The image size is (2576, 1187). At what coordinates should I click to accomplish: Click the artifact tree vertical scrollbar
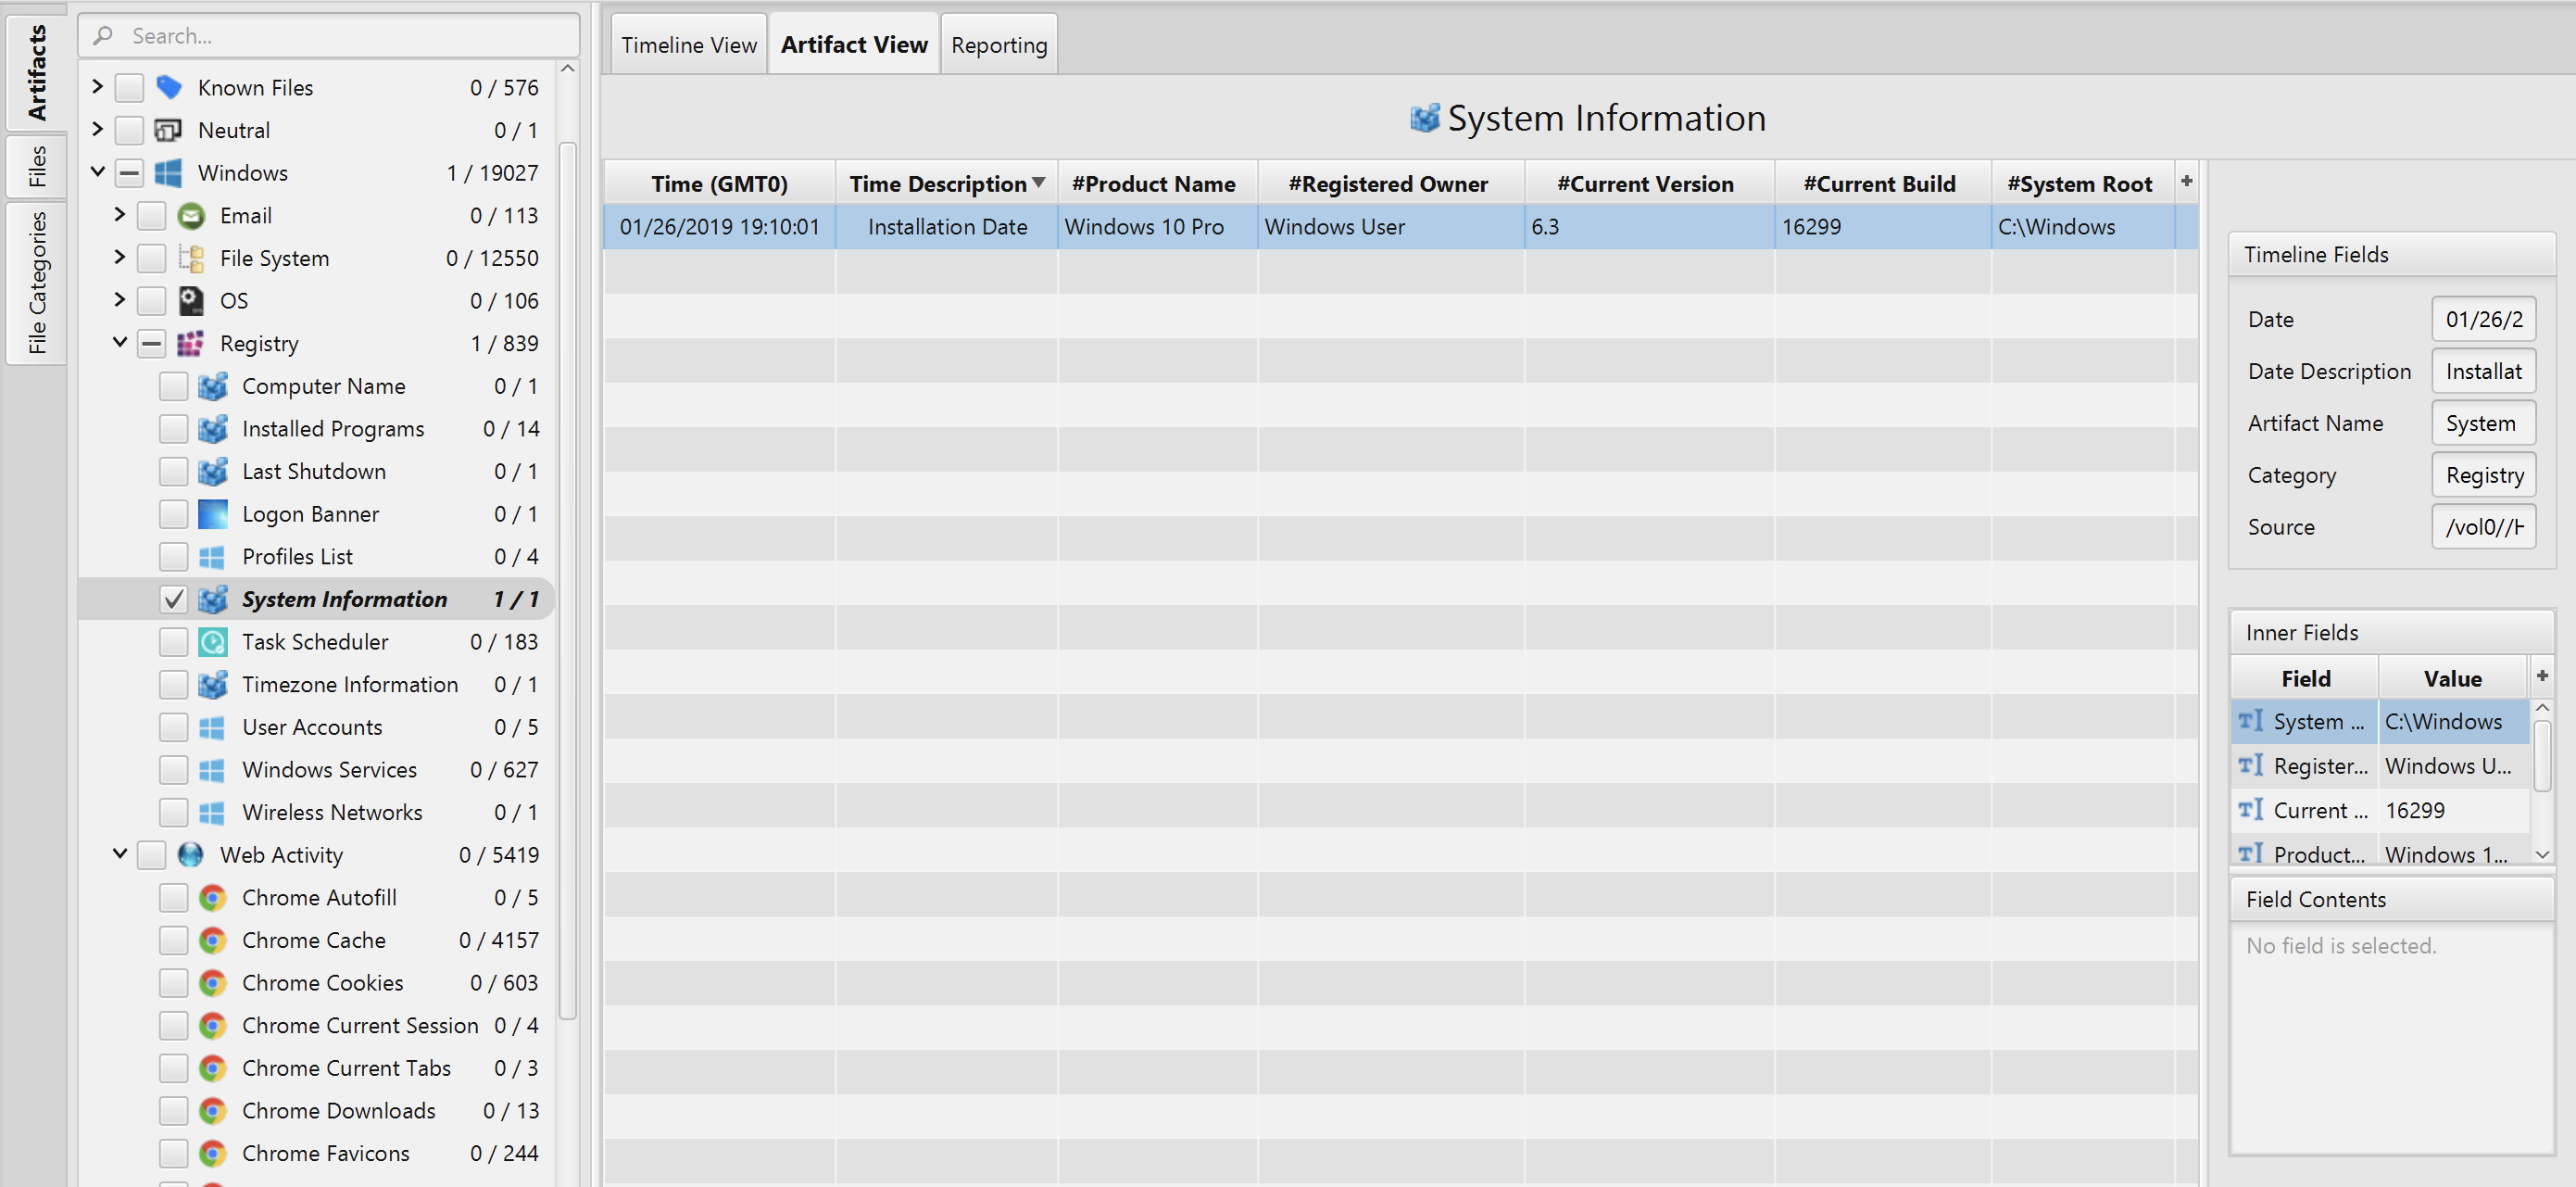pyautogui.click(x=567, y=580)
